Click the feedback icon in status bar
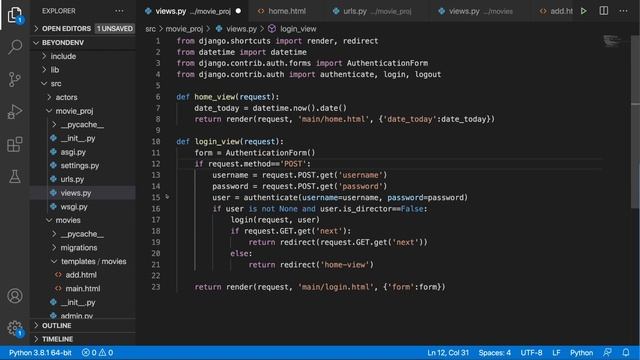Image resolution: width=640 pixels, height=360 pixels. 607,353
